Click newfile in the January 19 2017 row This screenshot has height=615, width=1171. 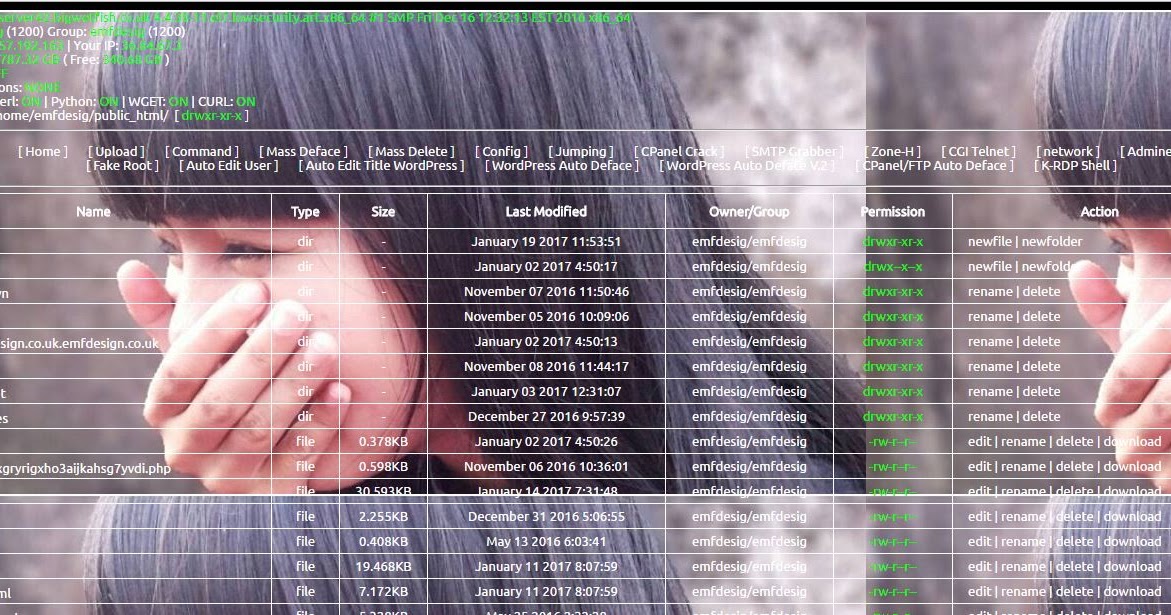click(990, 242)
